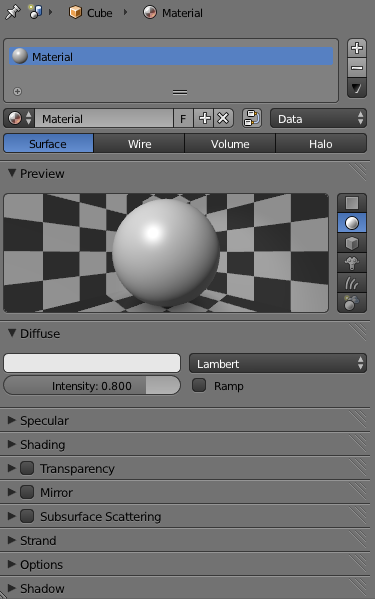375x599 pixels.
Task: Expand the Shadow panel
Action: pos(12,588)
